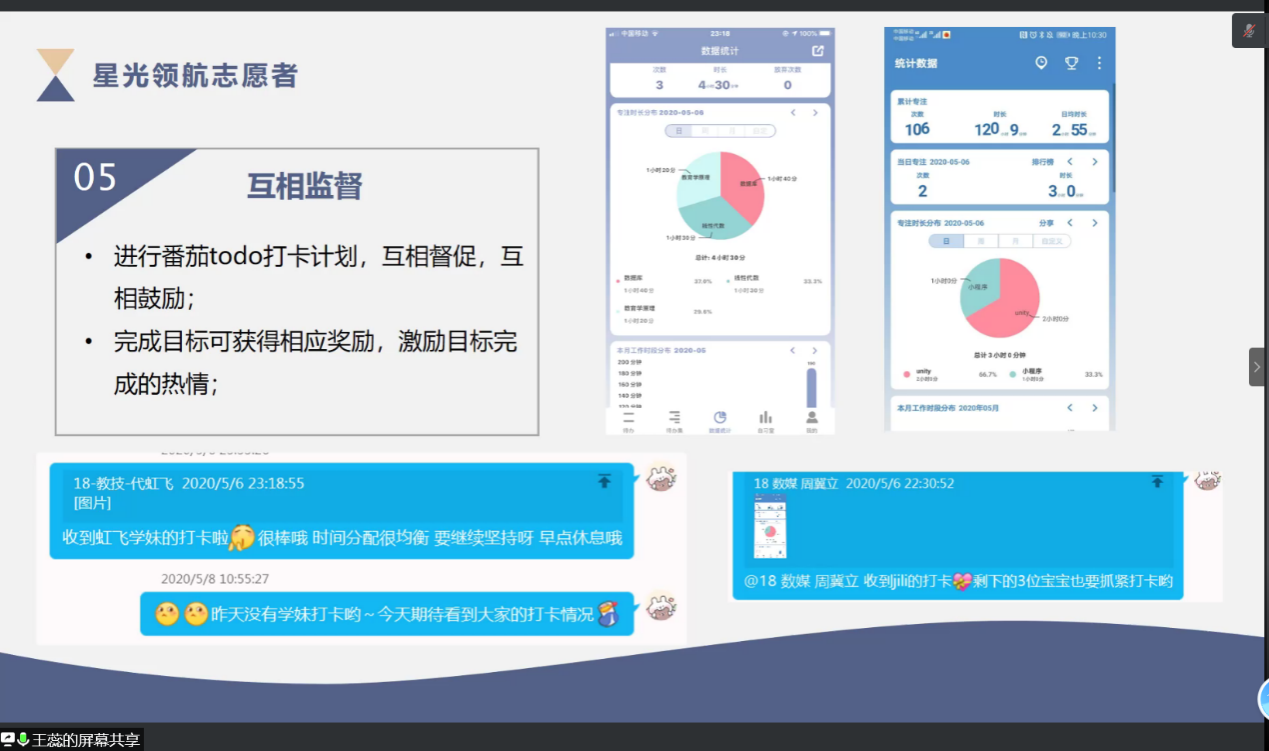The image size is (1269, 751).
Task: Go to previous date in left 专注时长分布 card
Action: click(x=791, y=113)
